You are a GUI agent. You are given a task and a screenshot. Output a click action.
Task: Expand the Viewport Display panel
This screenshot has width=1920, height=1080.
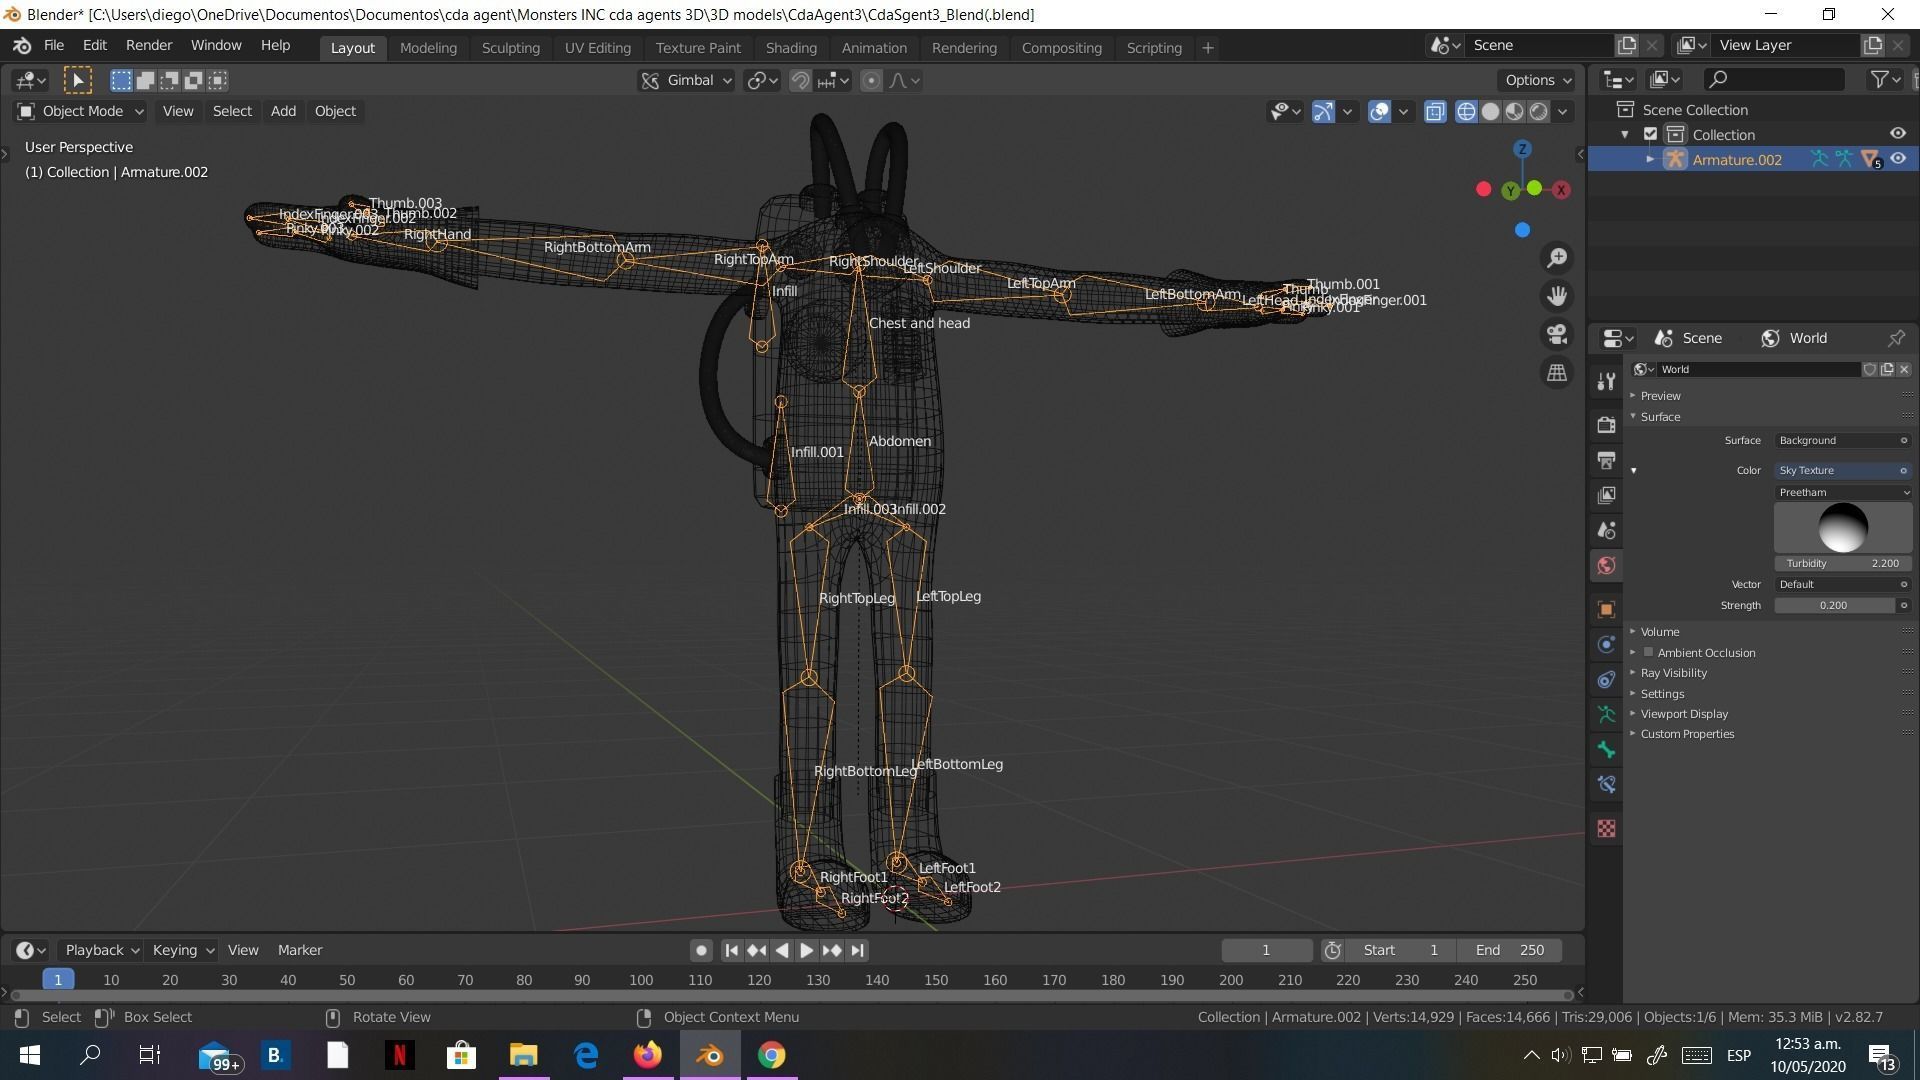[x=1683, y=714]
